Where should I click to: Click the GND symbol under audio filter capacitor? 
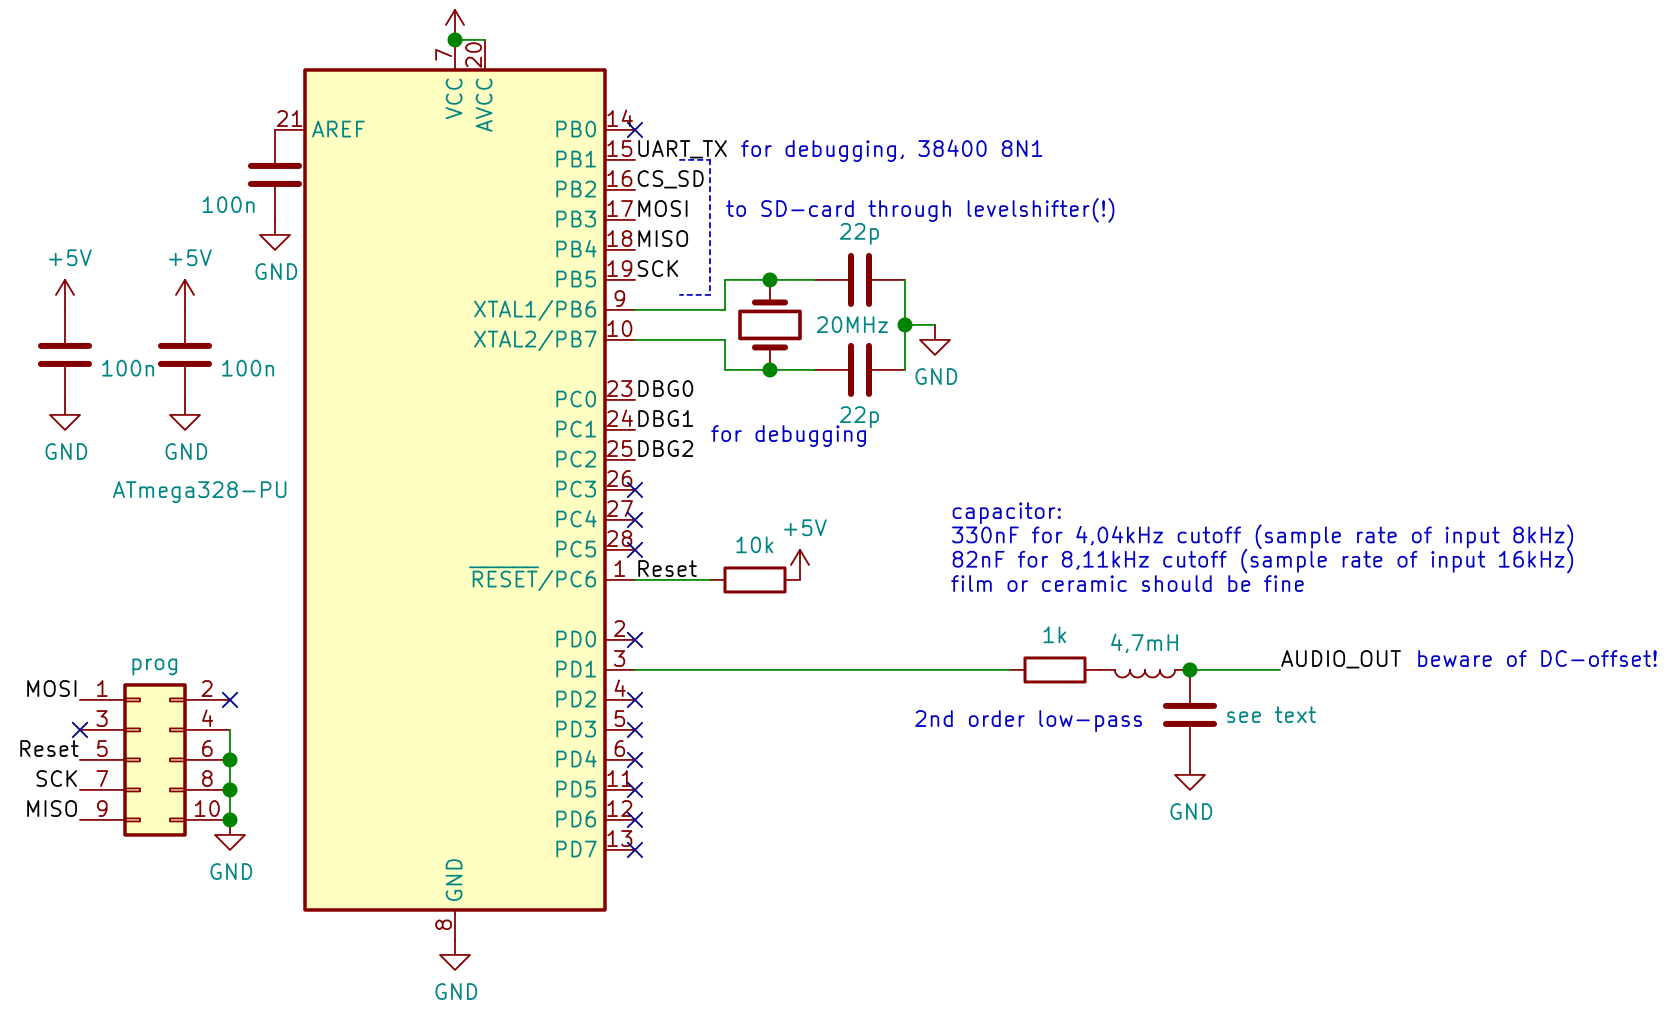(1189, 781)
